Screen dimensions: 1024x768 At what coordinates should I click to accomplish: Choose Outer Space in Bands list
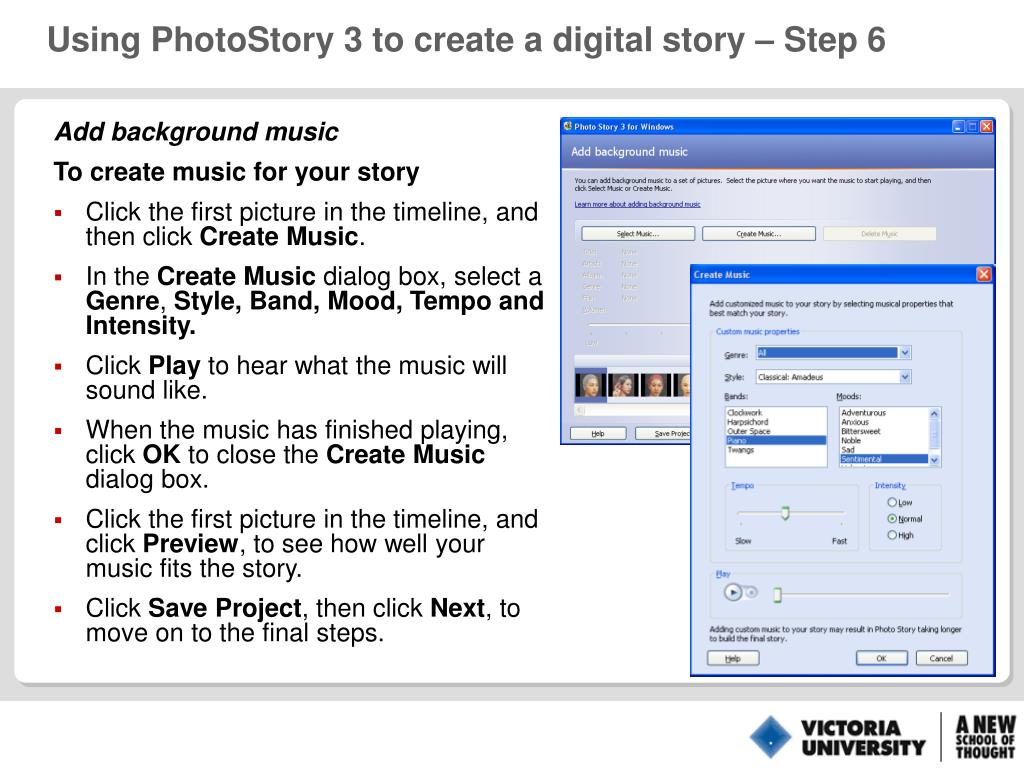776,431
